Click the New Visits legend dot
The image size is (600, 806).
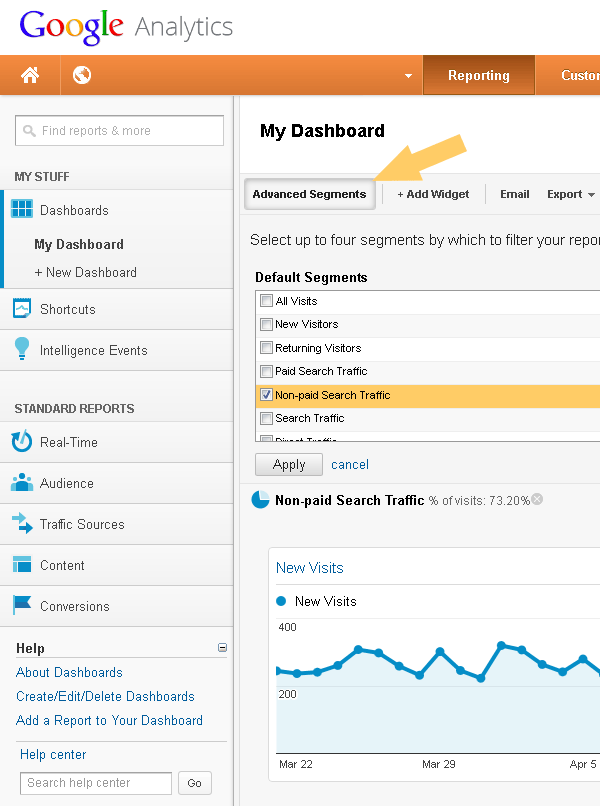[281, 601]
